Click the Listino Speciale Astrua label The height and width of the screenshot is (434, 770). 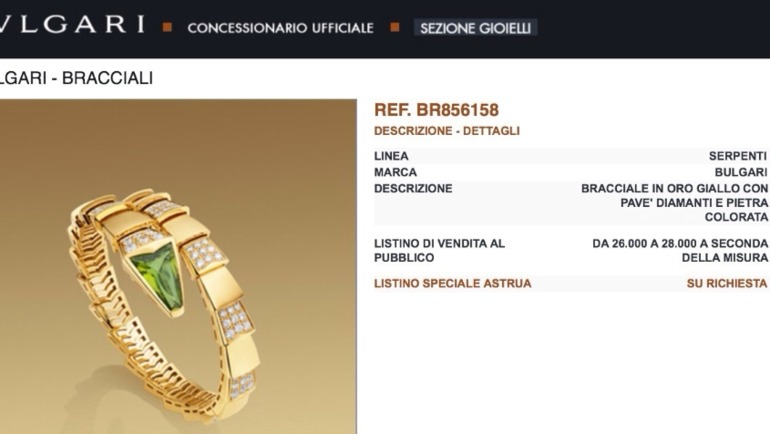(x=452, y=284)
